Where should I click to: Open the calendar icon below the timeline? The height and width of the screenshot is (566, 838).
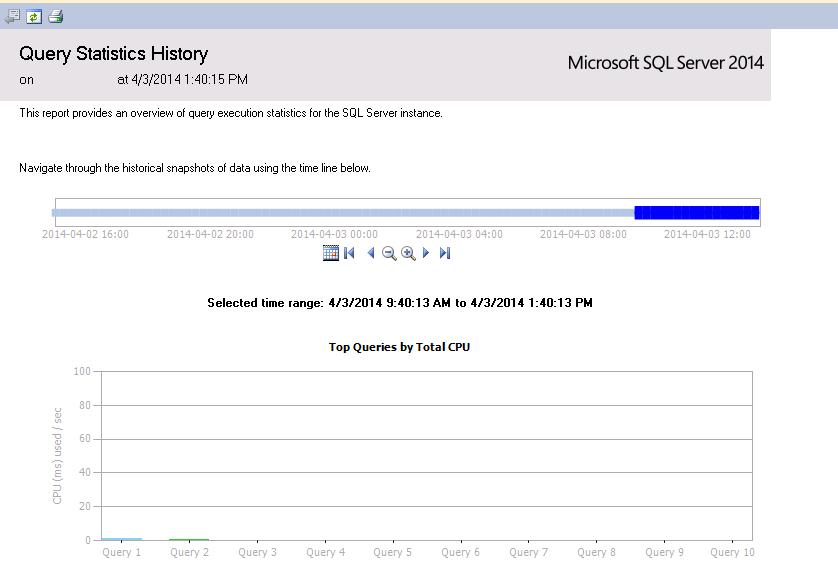pyautogui.click(x=331, y=253)
